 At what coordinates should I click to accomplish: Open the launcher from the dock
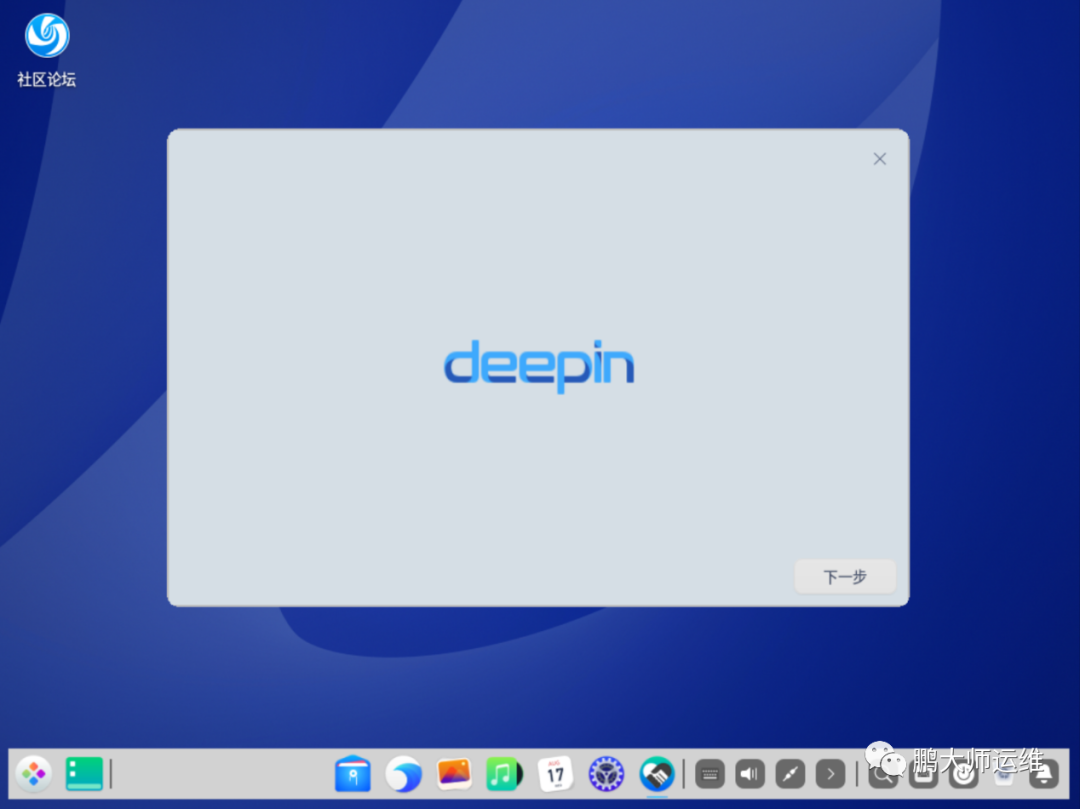pos(33,774)
